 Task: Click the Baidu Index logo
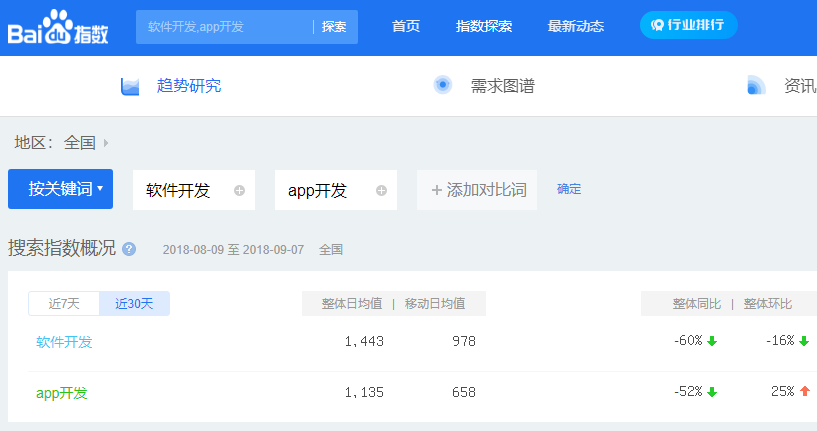[x=58, y=27]
